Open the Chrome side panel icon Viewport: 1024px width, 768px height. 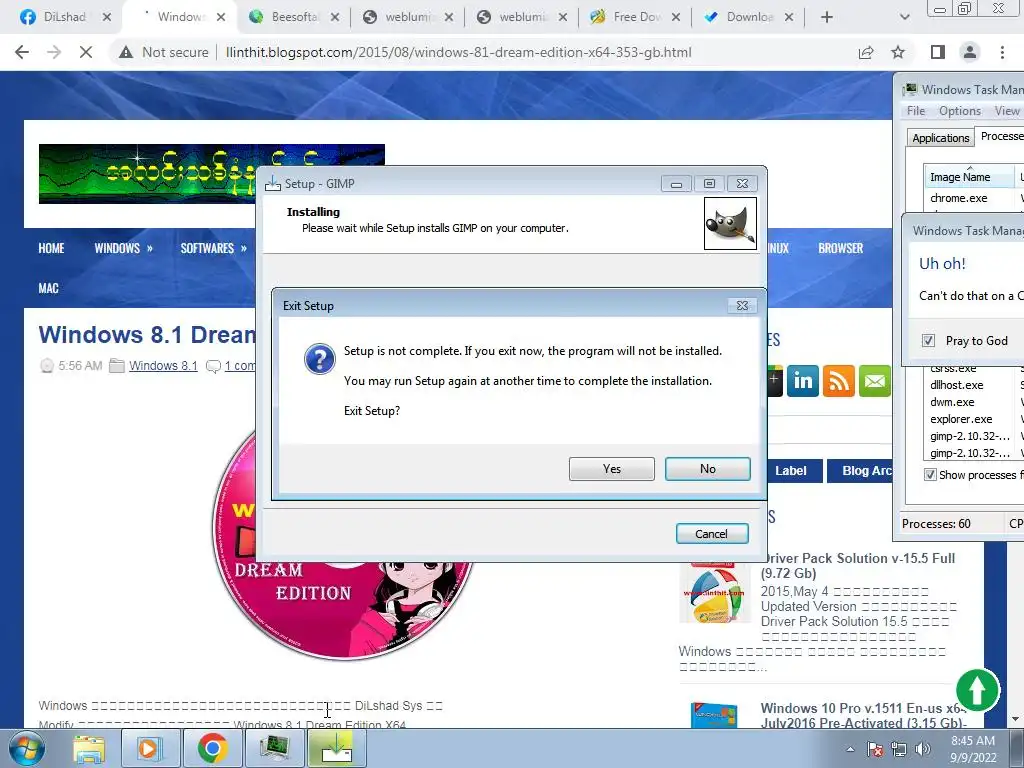coord(938,52)
